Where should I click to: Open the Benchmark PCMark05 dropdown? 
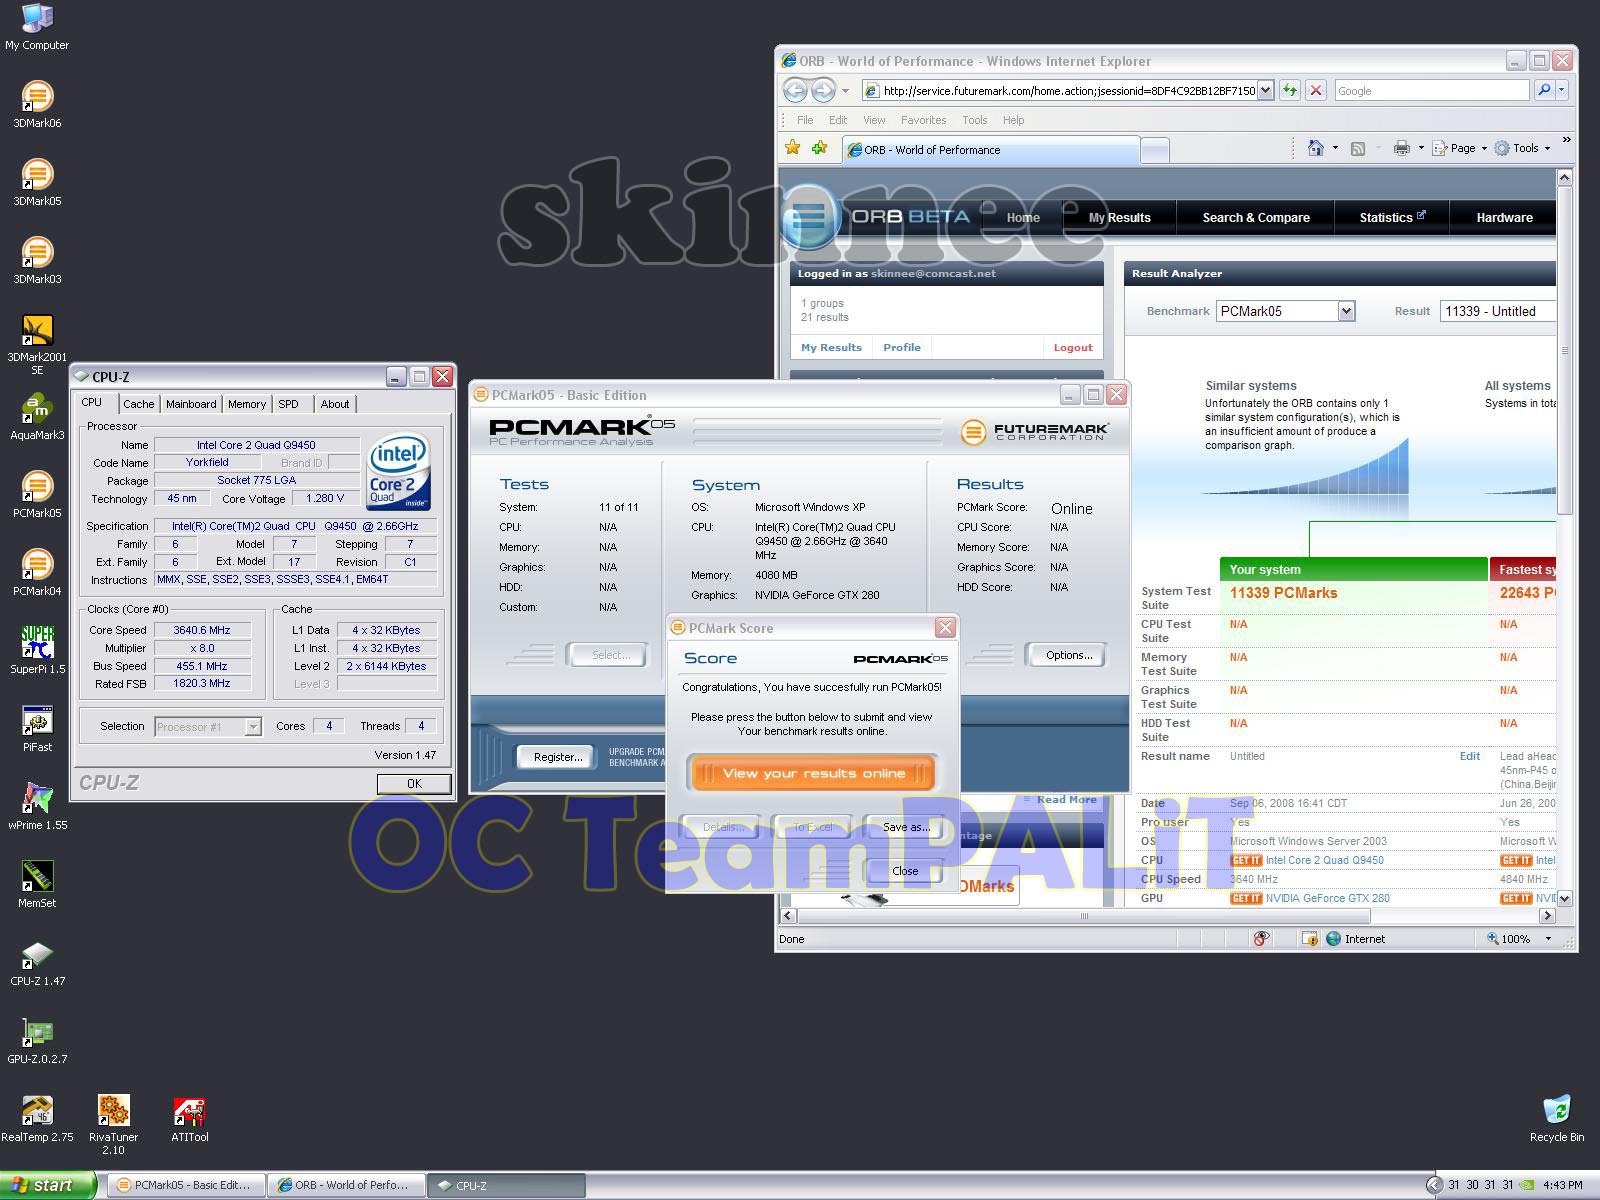coord(1346,311)
